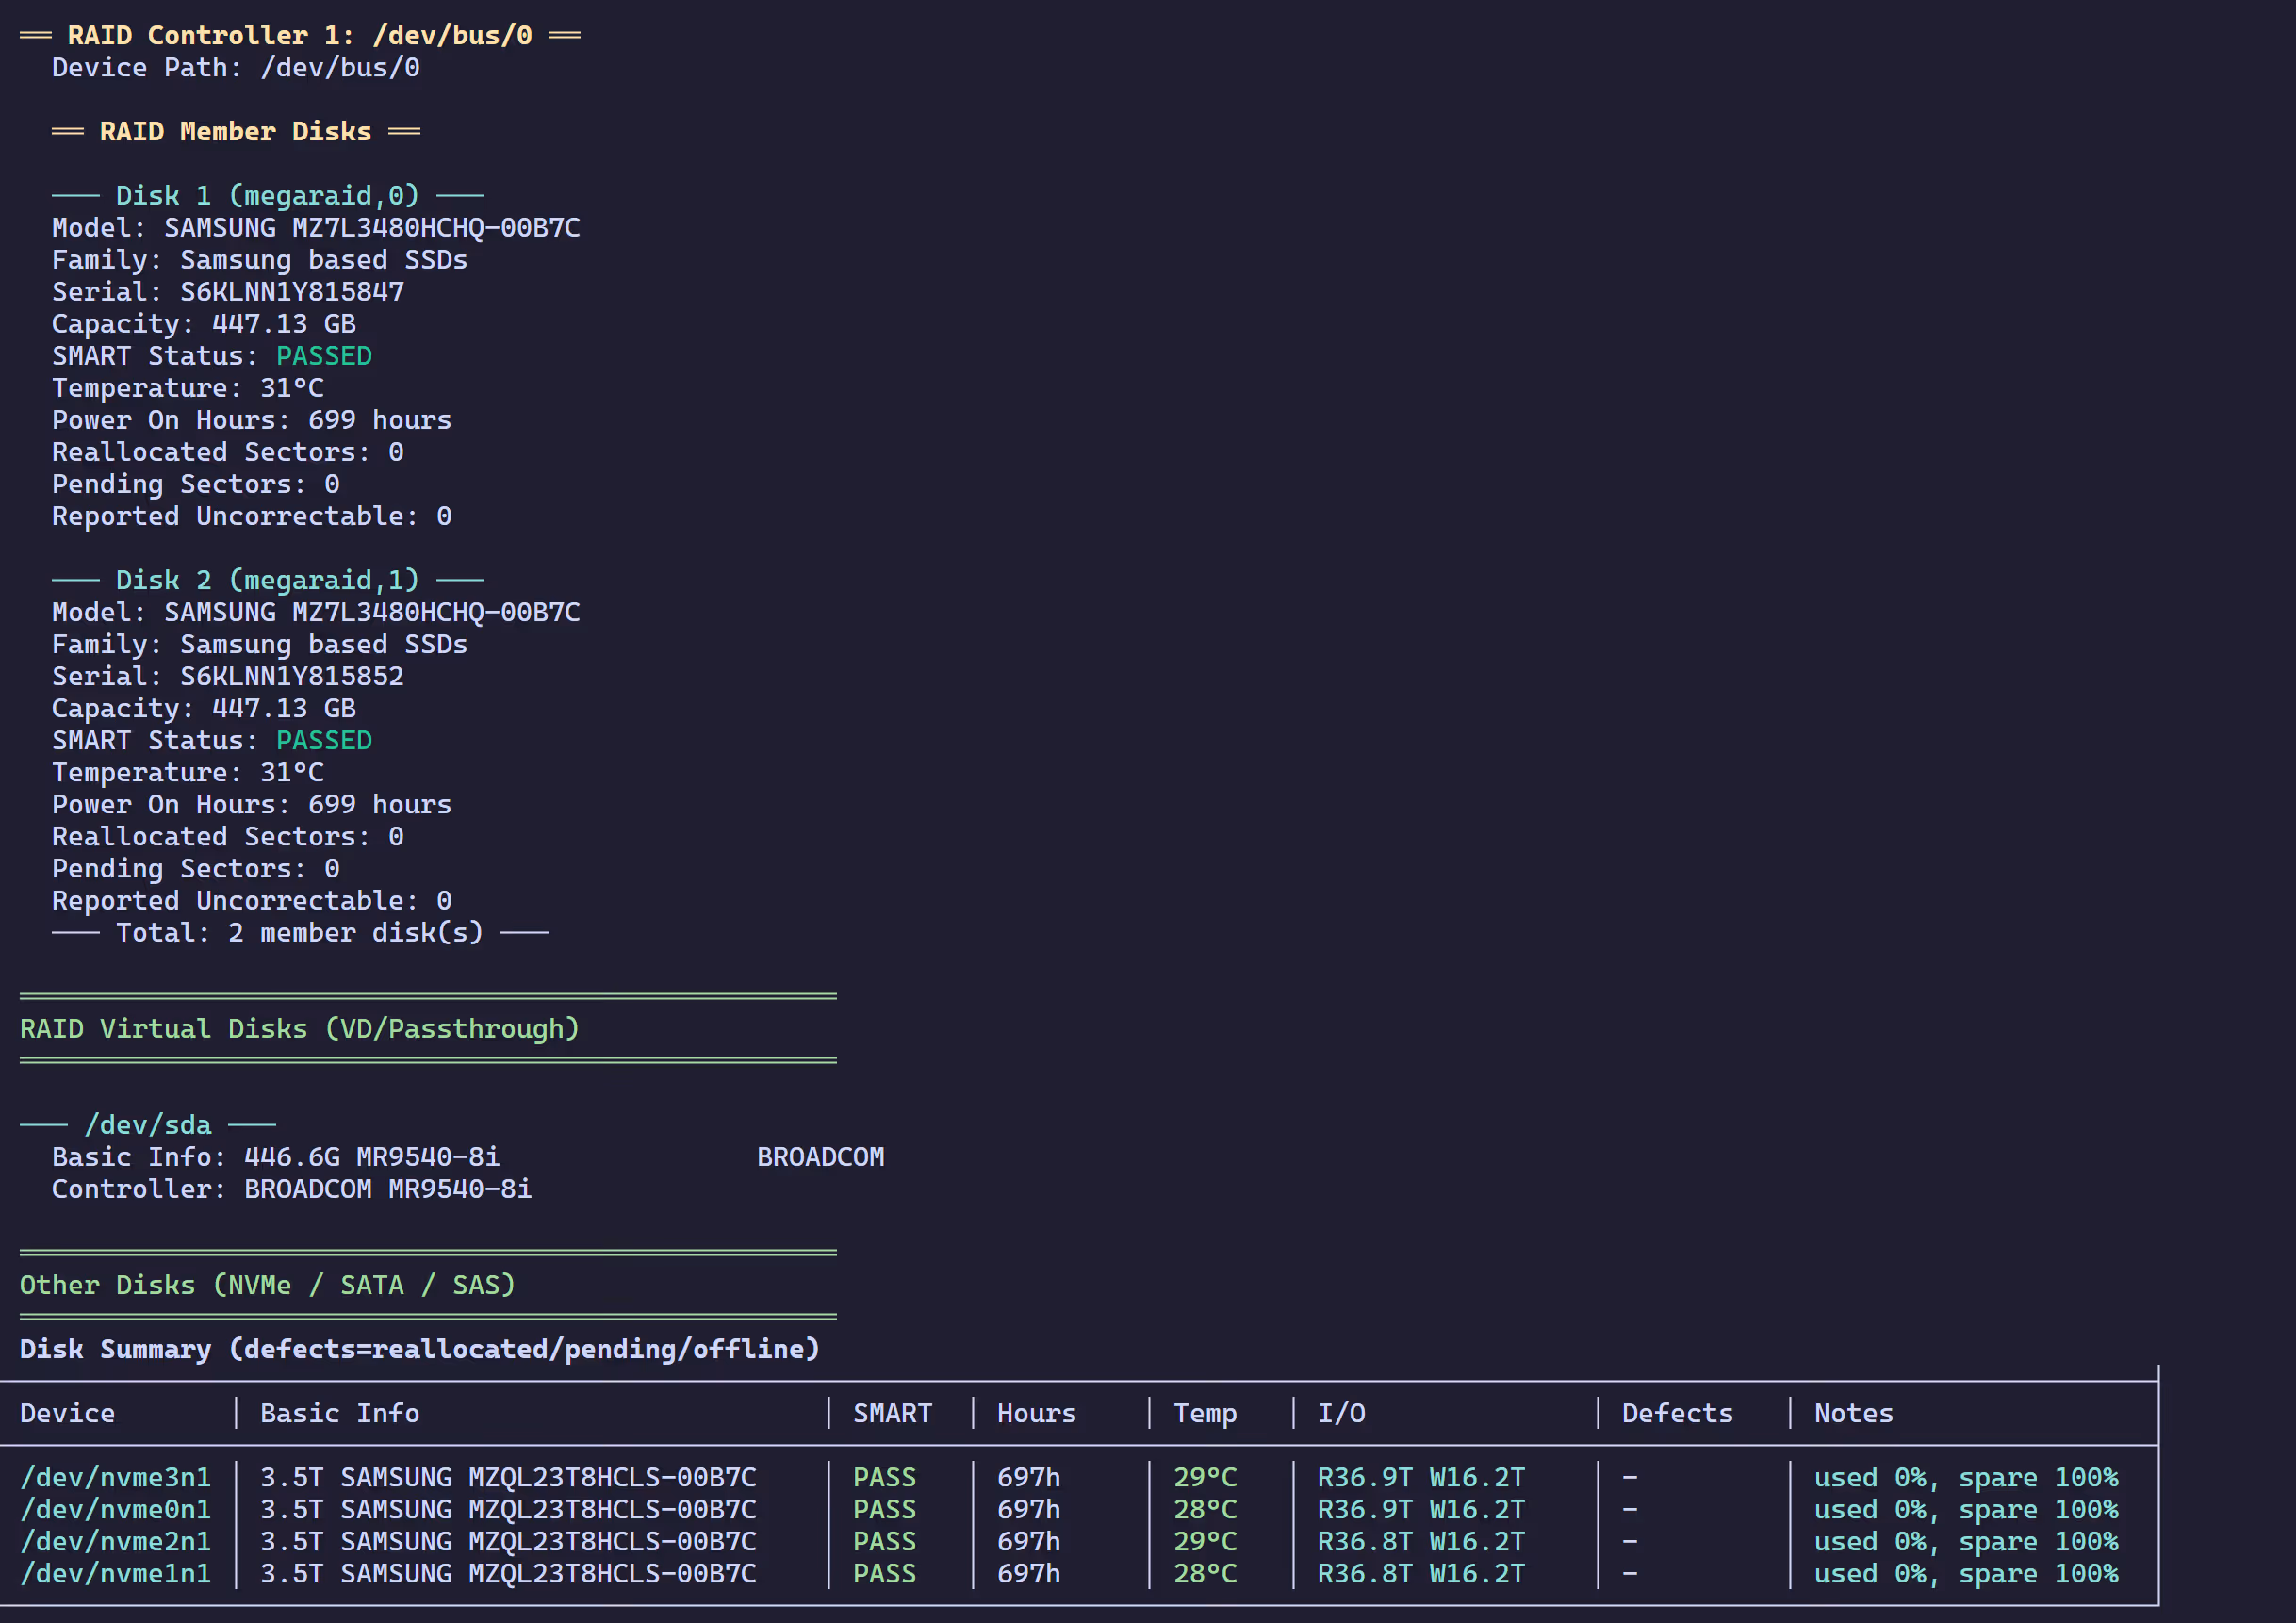
Task: Click the 'Device Path: /dev/bus/0' line
Action: point(236,67)
